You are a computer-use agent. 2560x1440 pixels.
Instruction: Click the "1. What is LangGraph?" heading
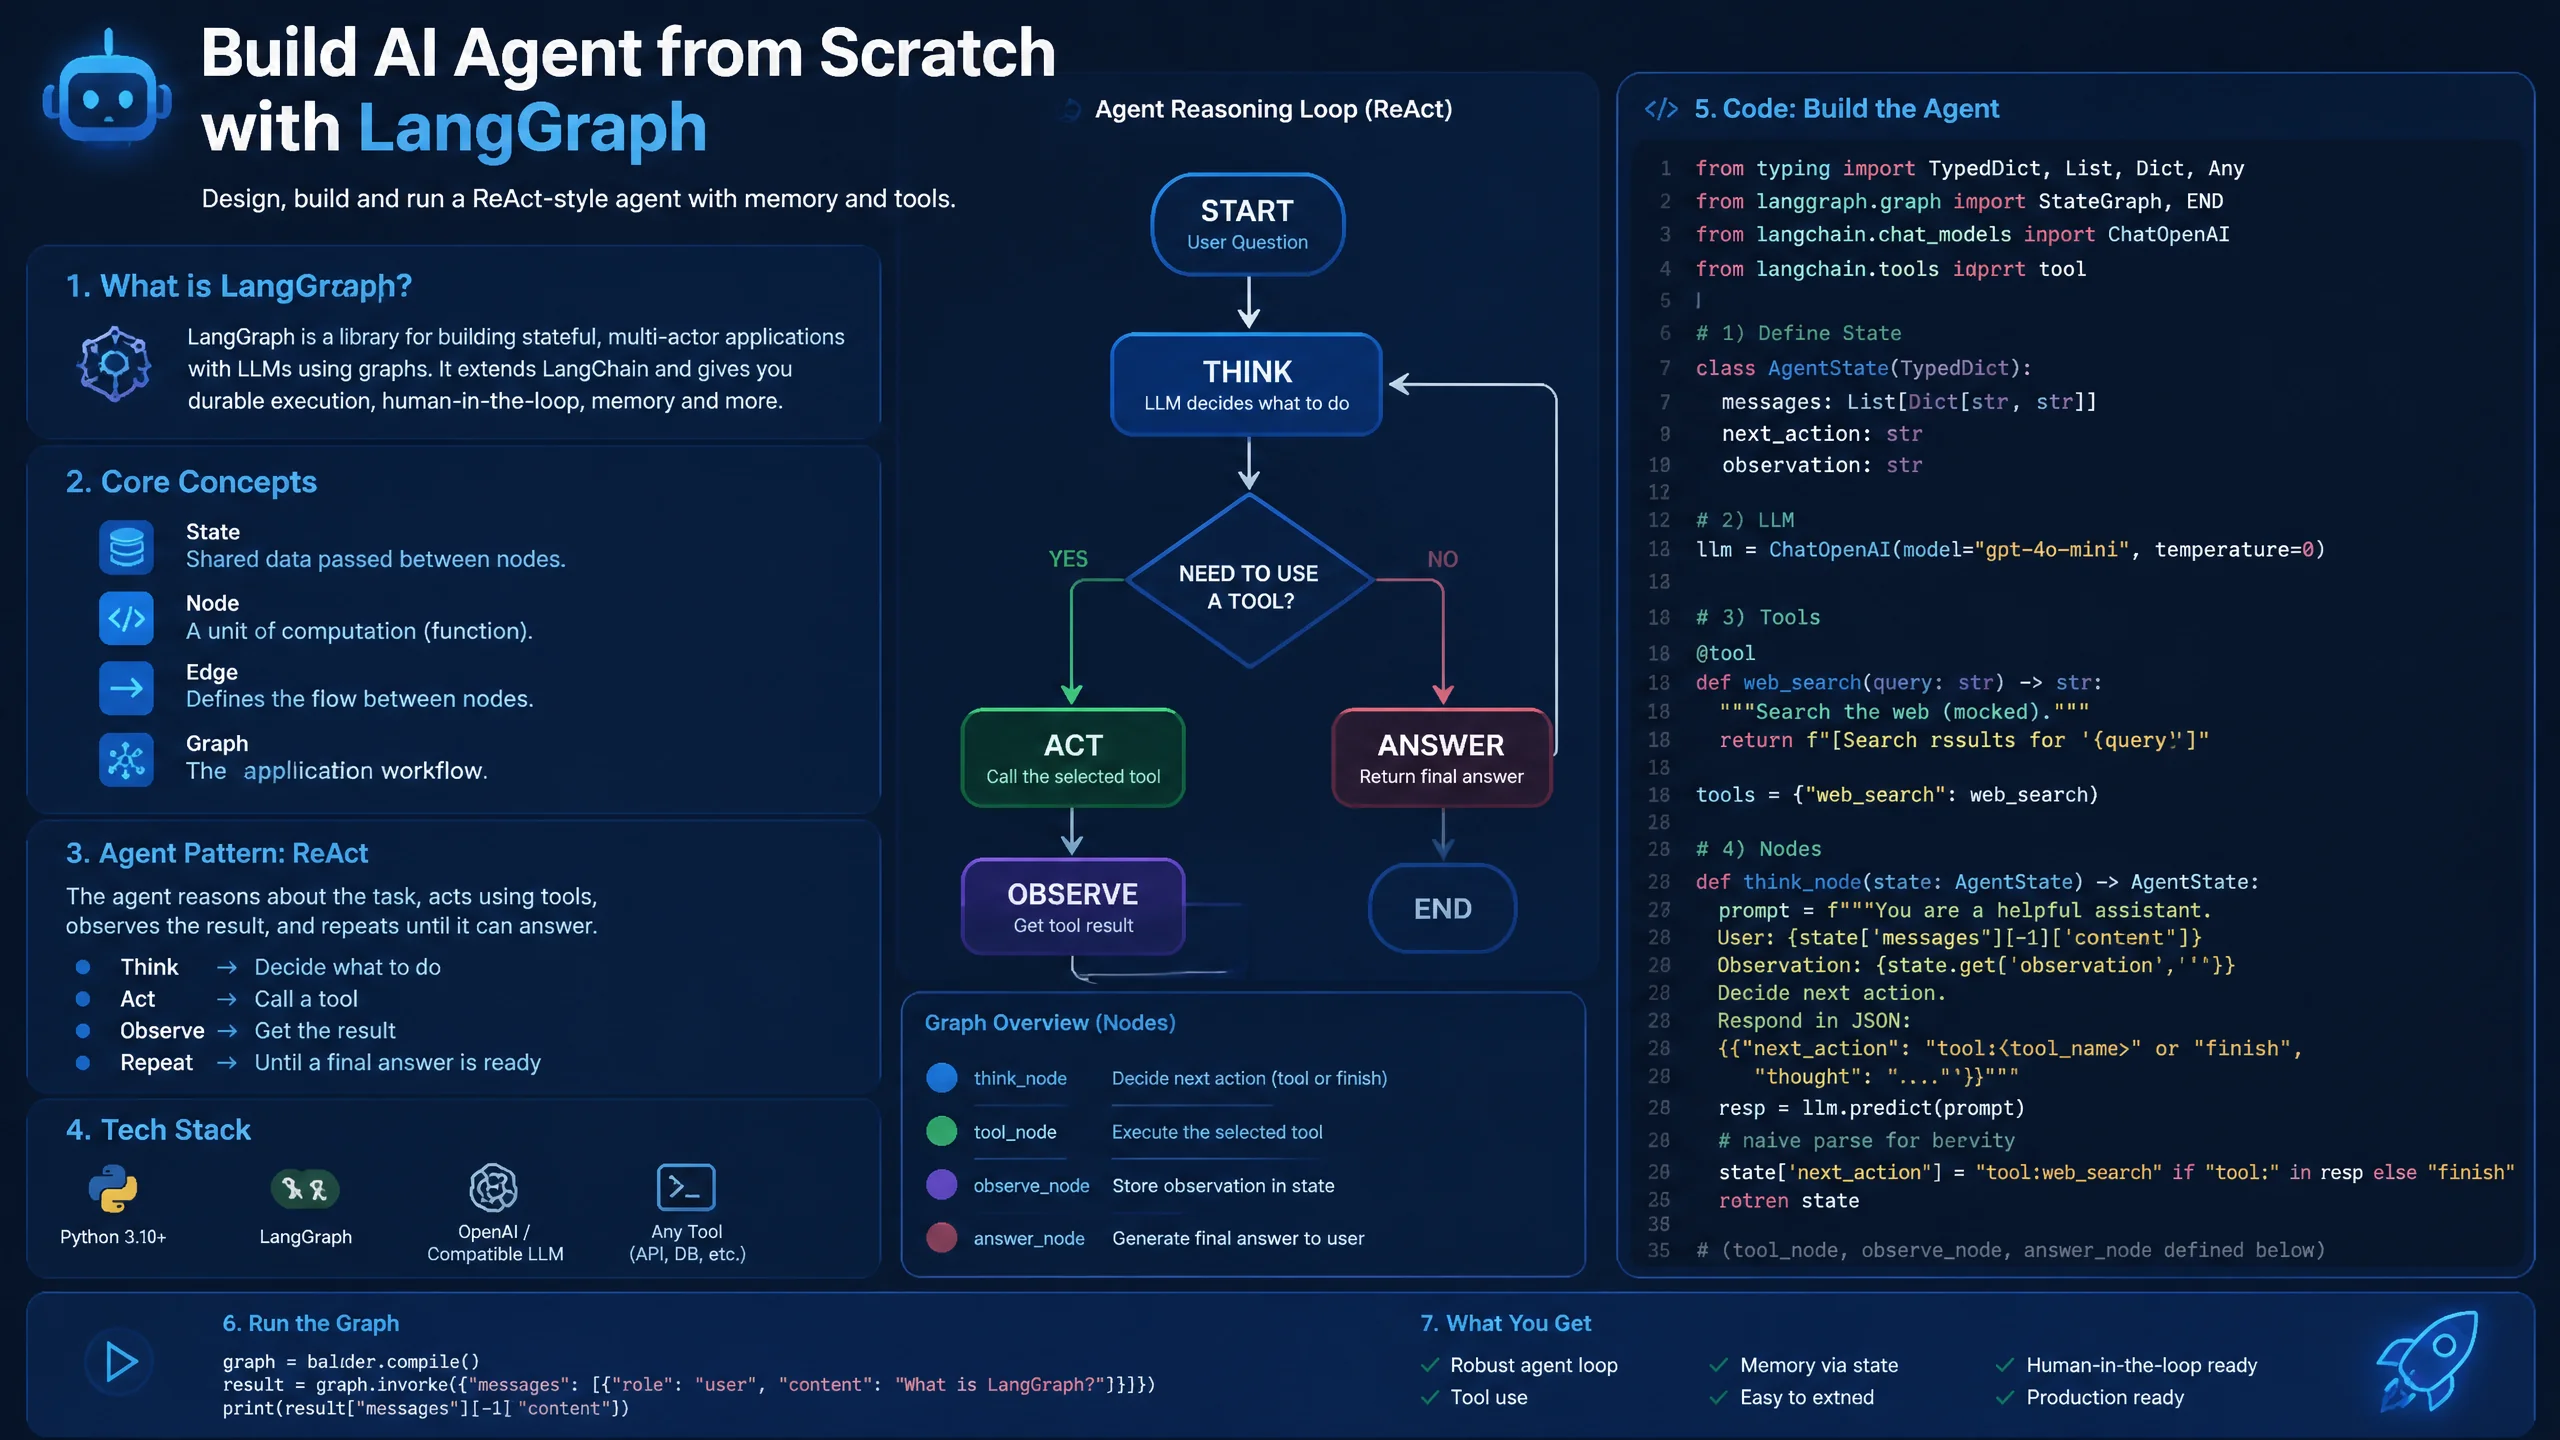coord(239,287)
